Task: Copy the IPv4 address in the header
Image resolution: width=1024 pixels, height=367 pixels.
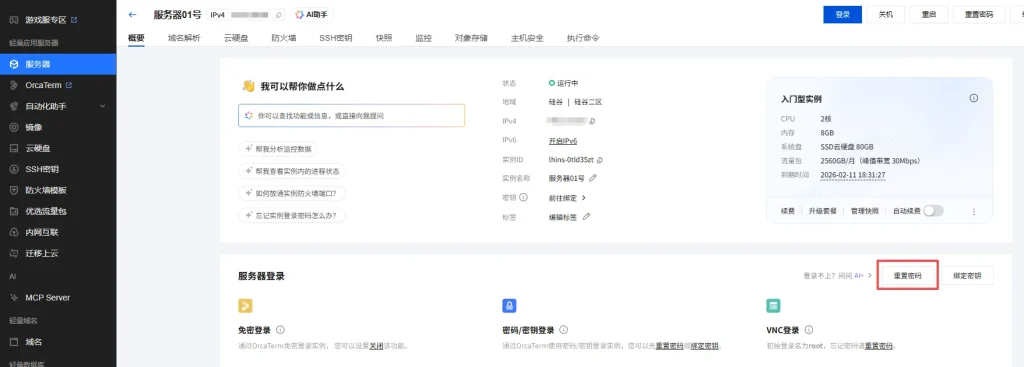Action: [x=279, y=14]
